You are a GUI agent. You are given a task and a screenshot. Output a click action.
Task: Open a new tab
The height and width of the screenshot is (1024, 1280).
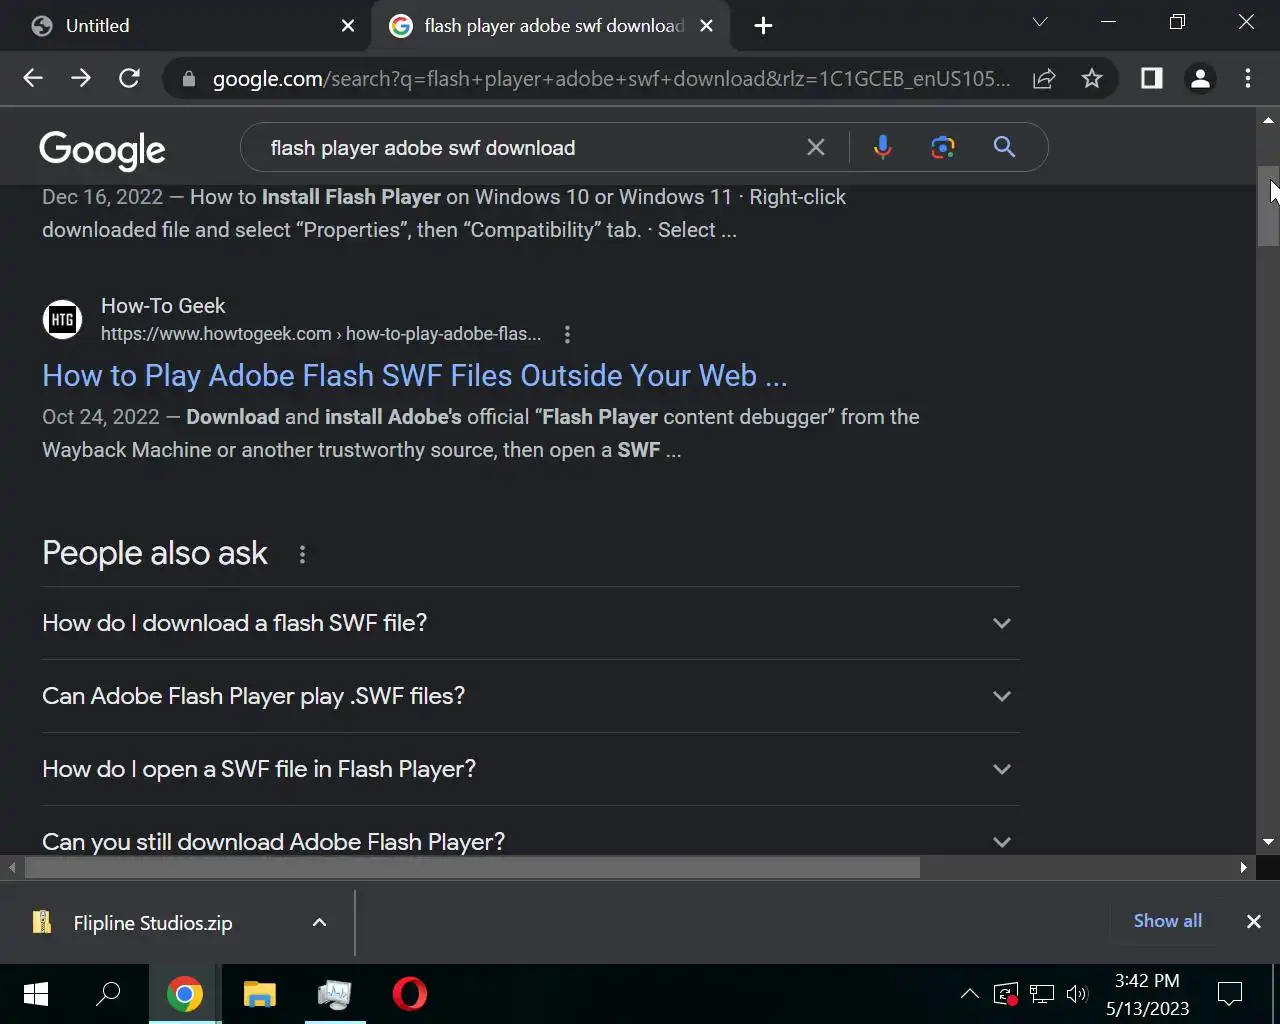pyautogui.click(x=763, y=26)
